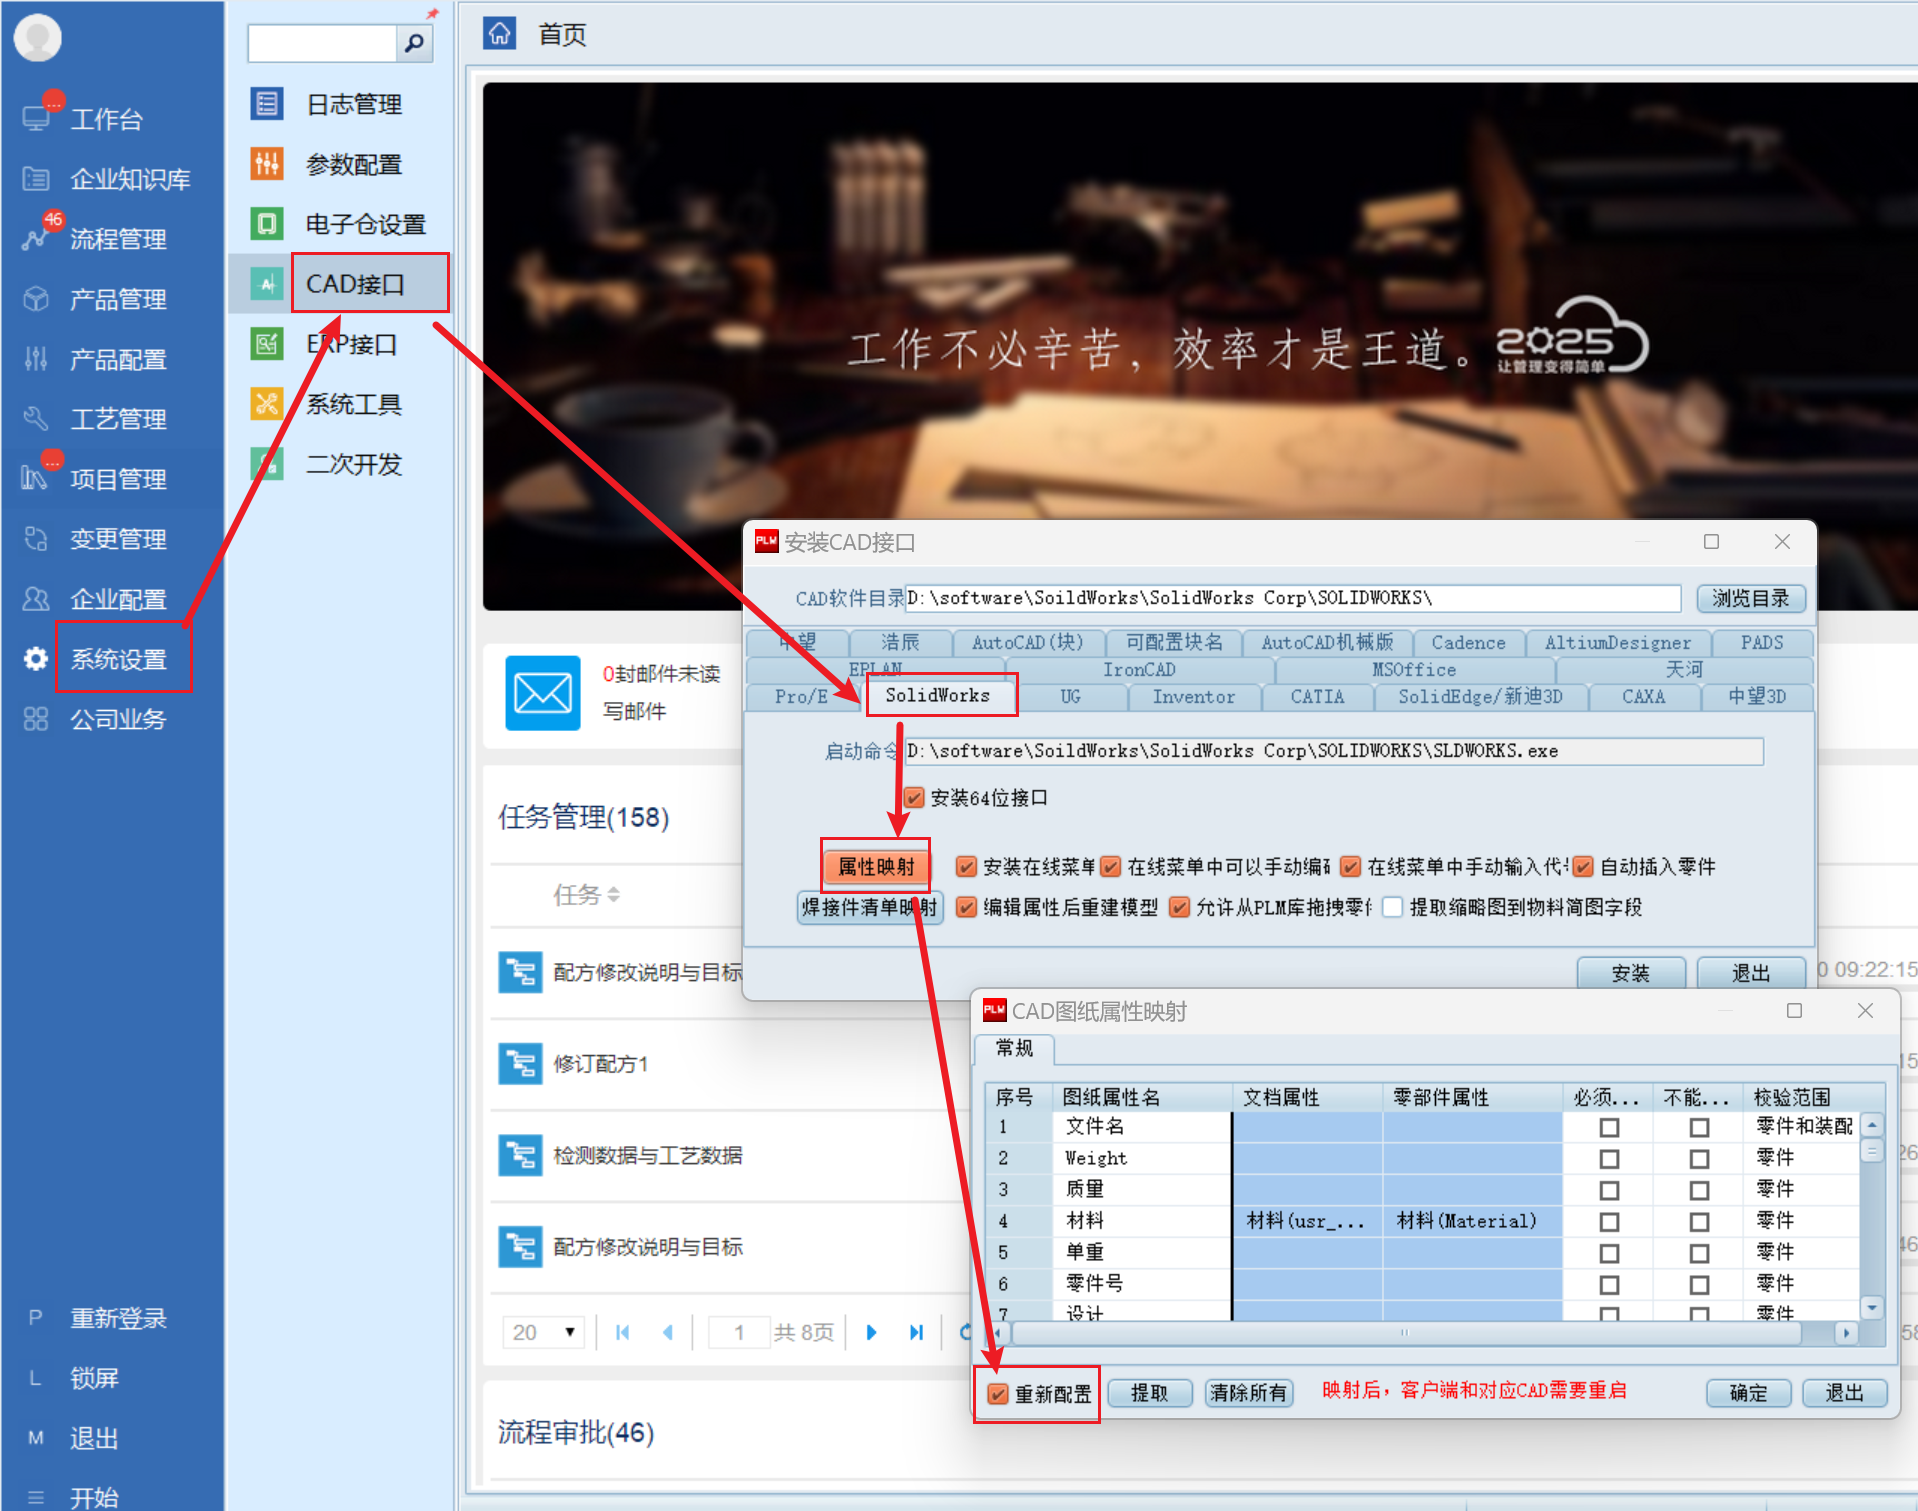
Task: Go to 流程管理 in the sidebar
Action: click(117, 239)
